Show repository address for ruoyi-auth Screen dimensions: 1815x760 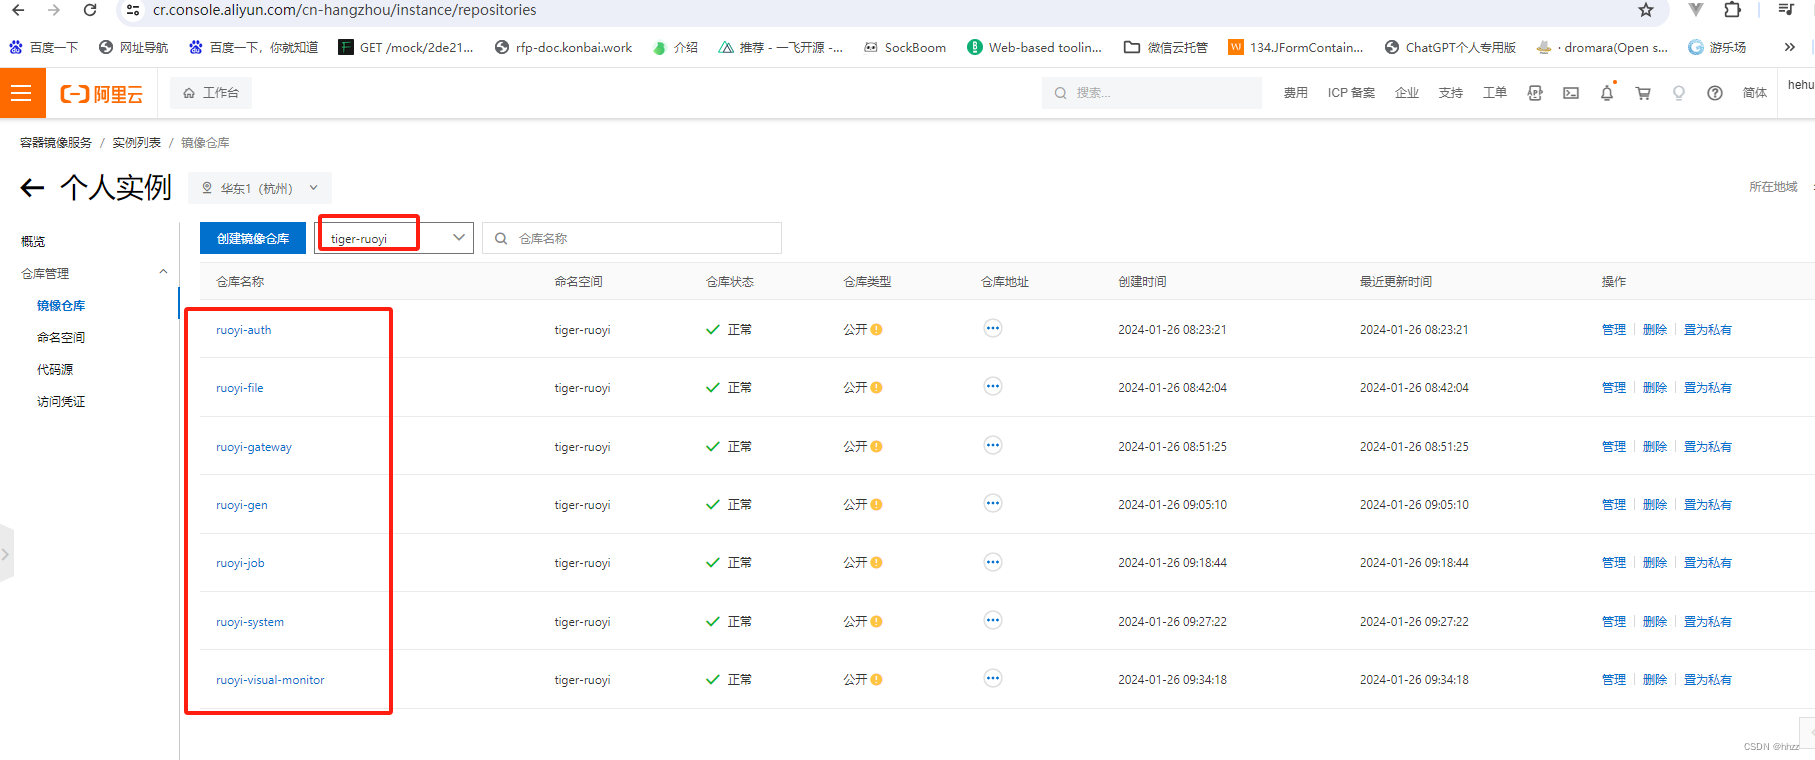[x=992, y=328]
